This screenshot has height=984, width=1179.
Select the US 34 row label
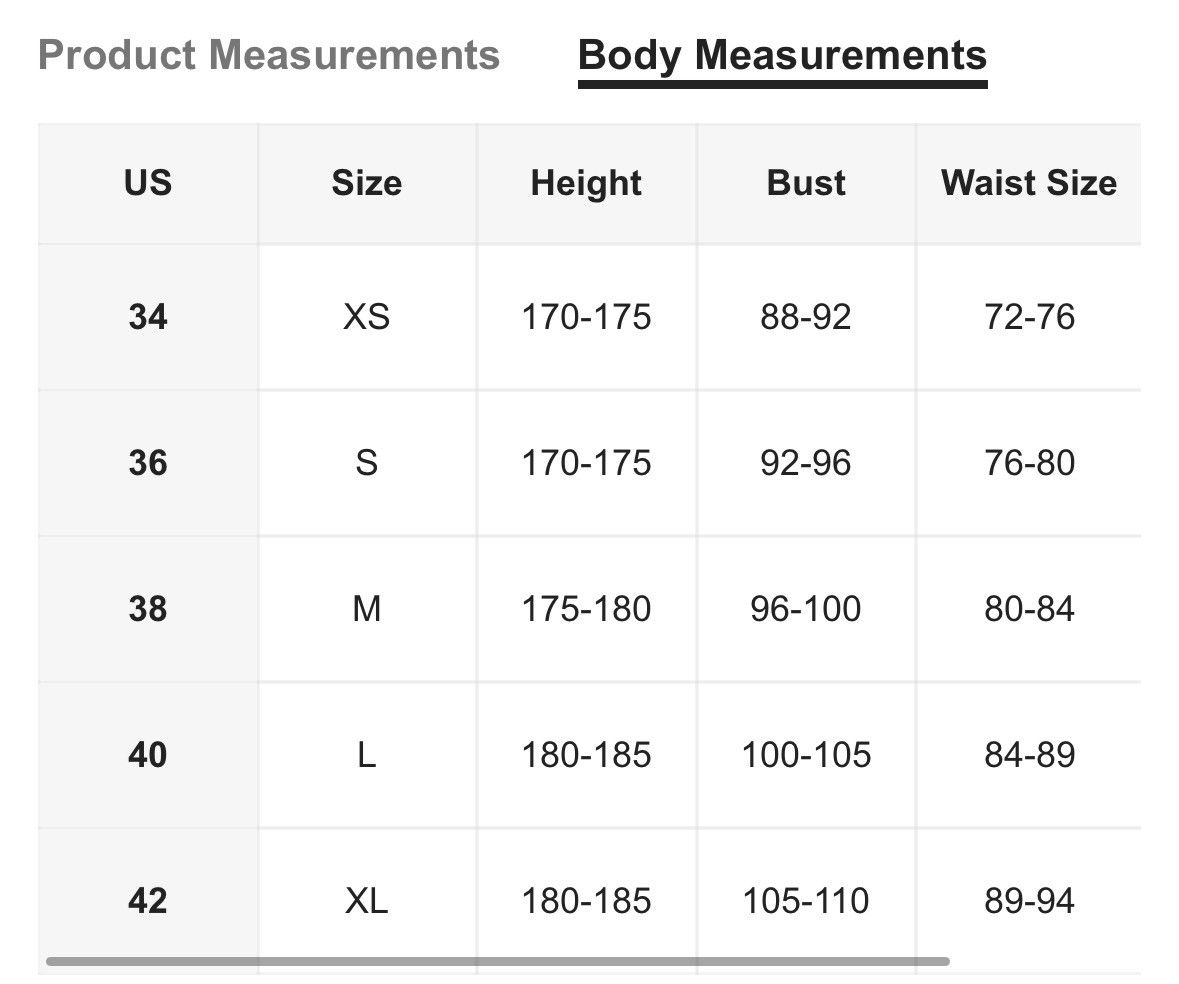tap(148, 316)
